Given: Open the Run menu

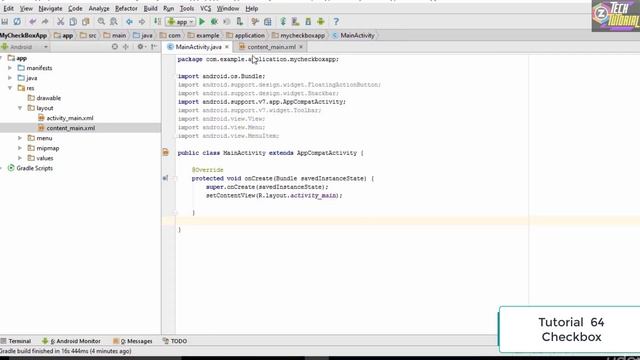Looking at the screenshot, I should pos(168,8).
